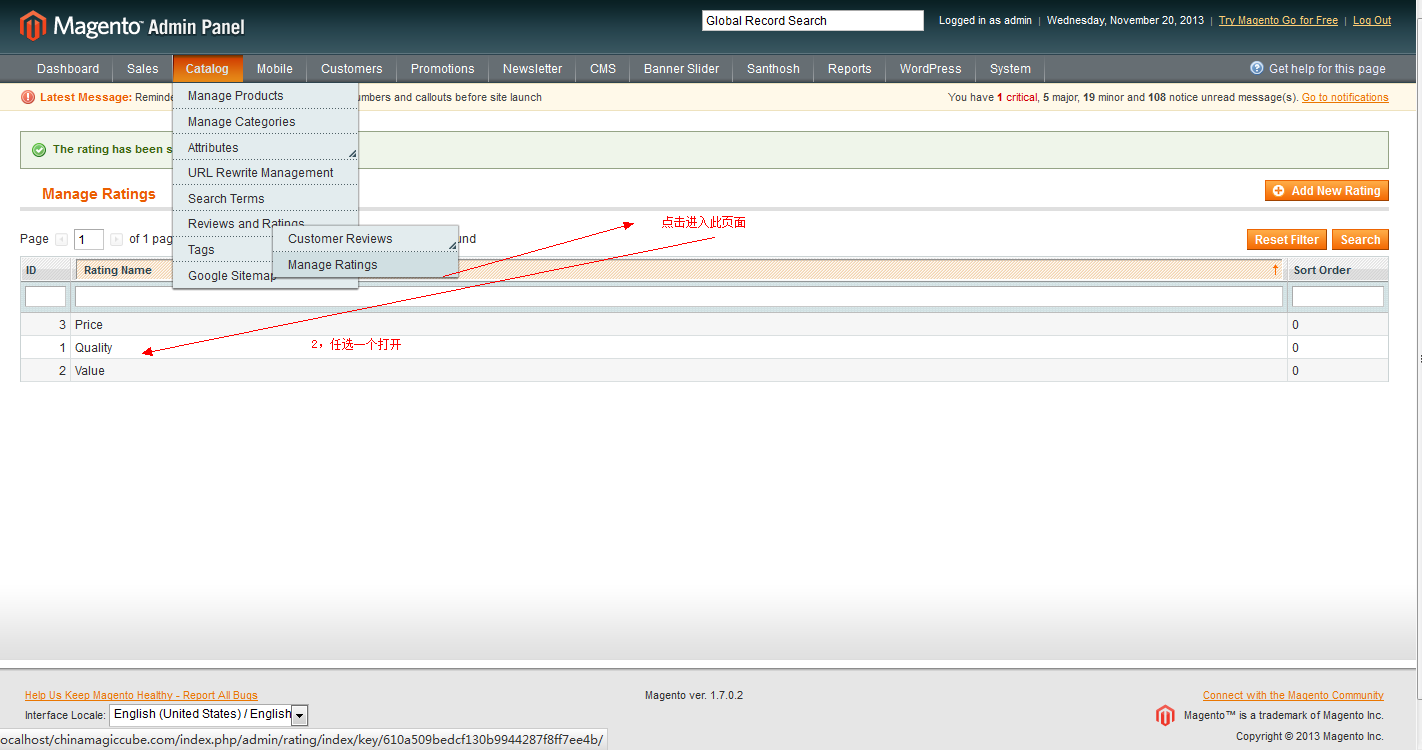Select Reviews and Ratings menu item
The height and width of the screenshot is (750, 1422).
[246, 224]
